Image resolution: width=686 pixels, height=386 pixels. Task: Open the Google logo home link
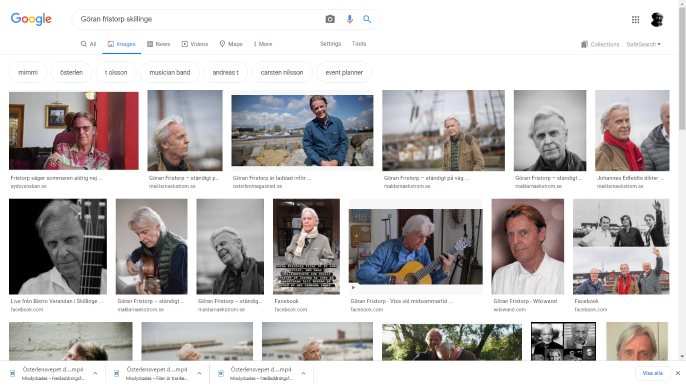click(x=31, y=19)
